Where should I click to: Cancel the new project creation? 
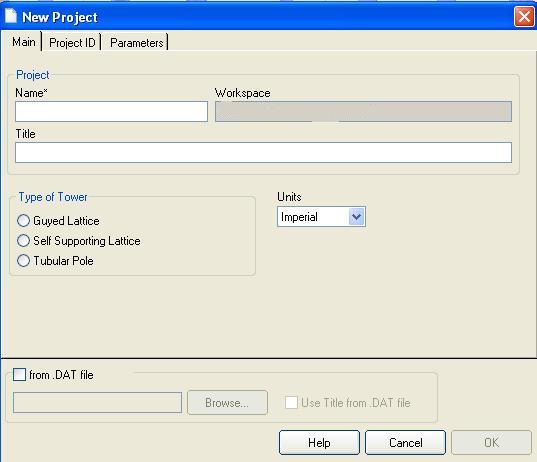pyautogui.click(x=405, y=442)
